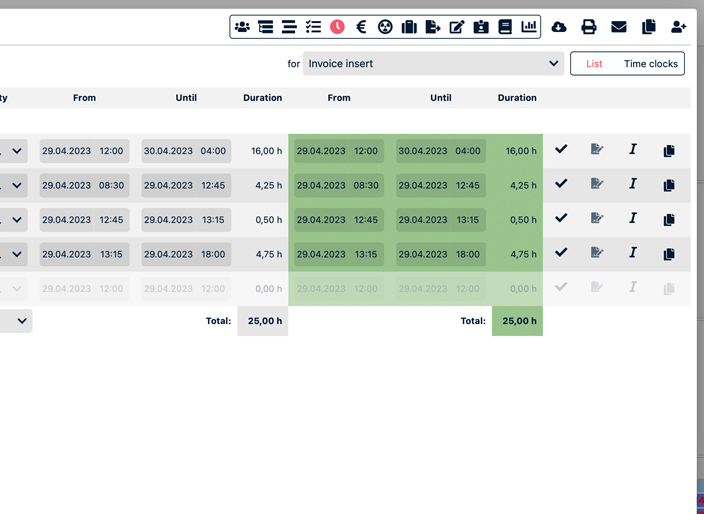The height and width of the screenshot is (514, 704).
Task: Open the group of people icon
Action: coord(242,27)
